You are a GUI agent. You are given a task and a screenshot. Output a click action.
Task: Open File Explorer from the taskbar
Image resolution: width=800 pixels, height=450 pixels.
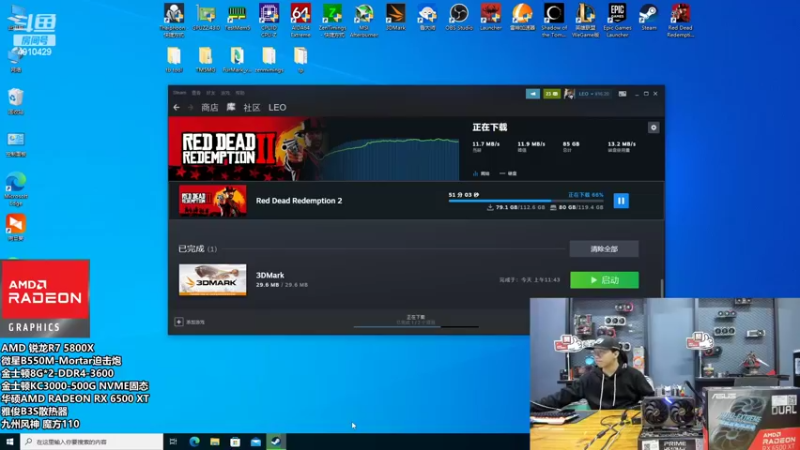(x=215, y=442)
